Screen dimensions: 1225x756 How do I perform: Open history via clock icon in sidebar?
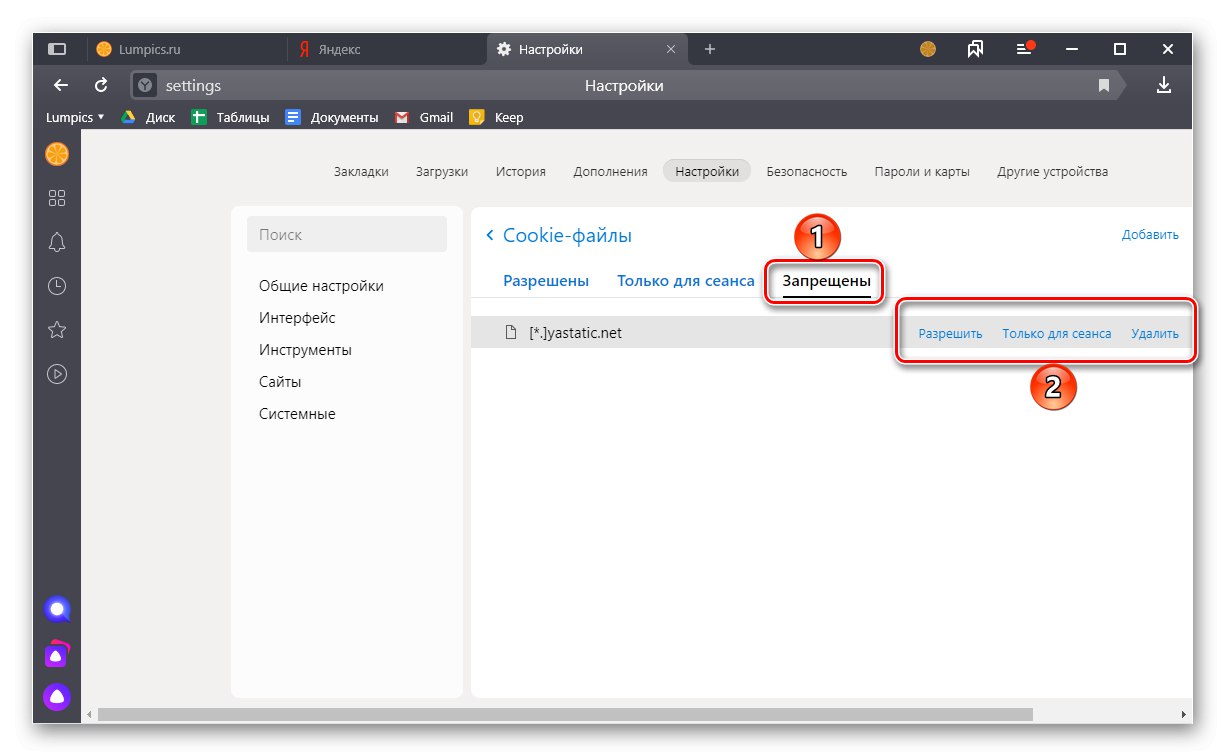point(56,286)
